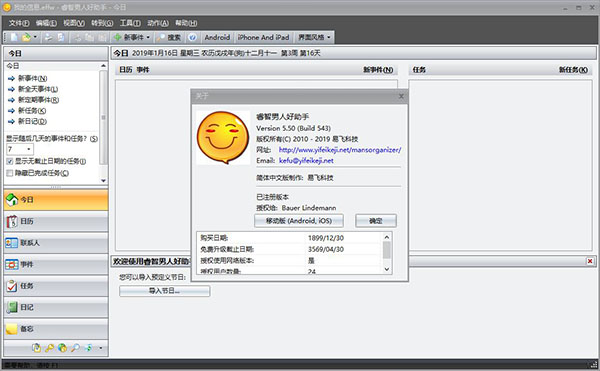The height and width of the screenshot is (371, 600).
Task: Click the new document icon in toolbar
Action: 14,37
